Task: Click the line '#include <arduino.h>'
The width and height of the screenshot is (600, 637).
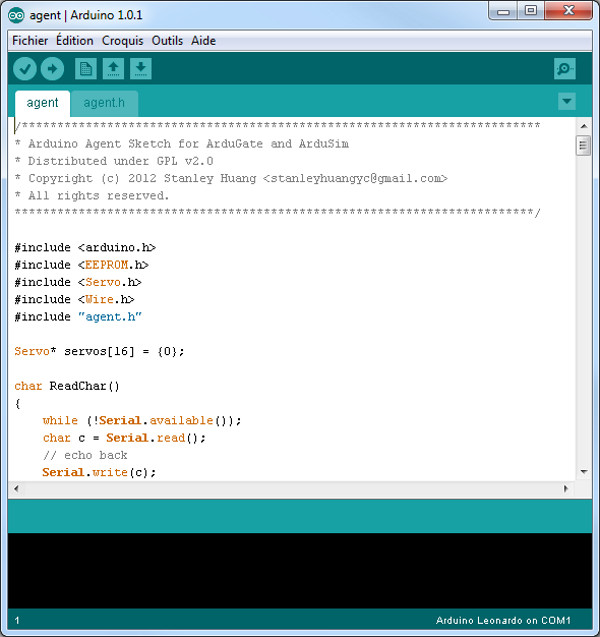Action: [x=85, y=247]
